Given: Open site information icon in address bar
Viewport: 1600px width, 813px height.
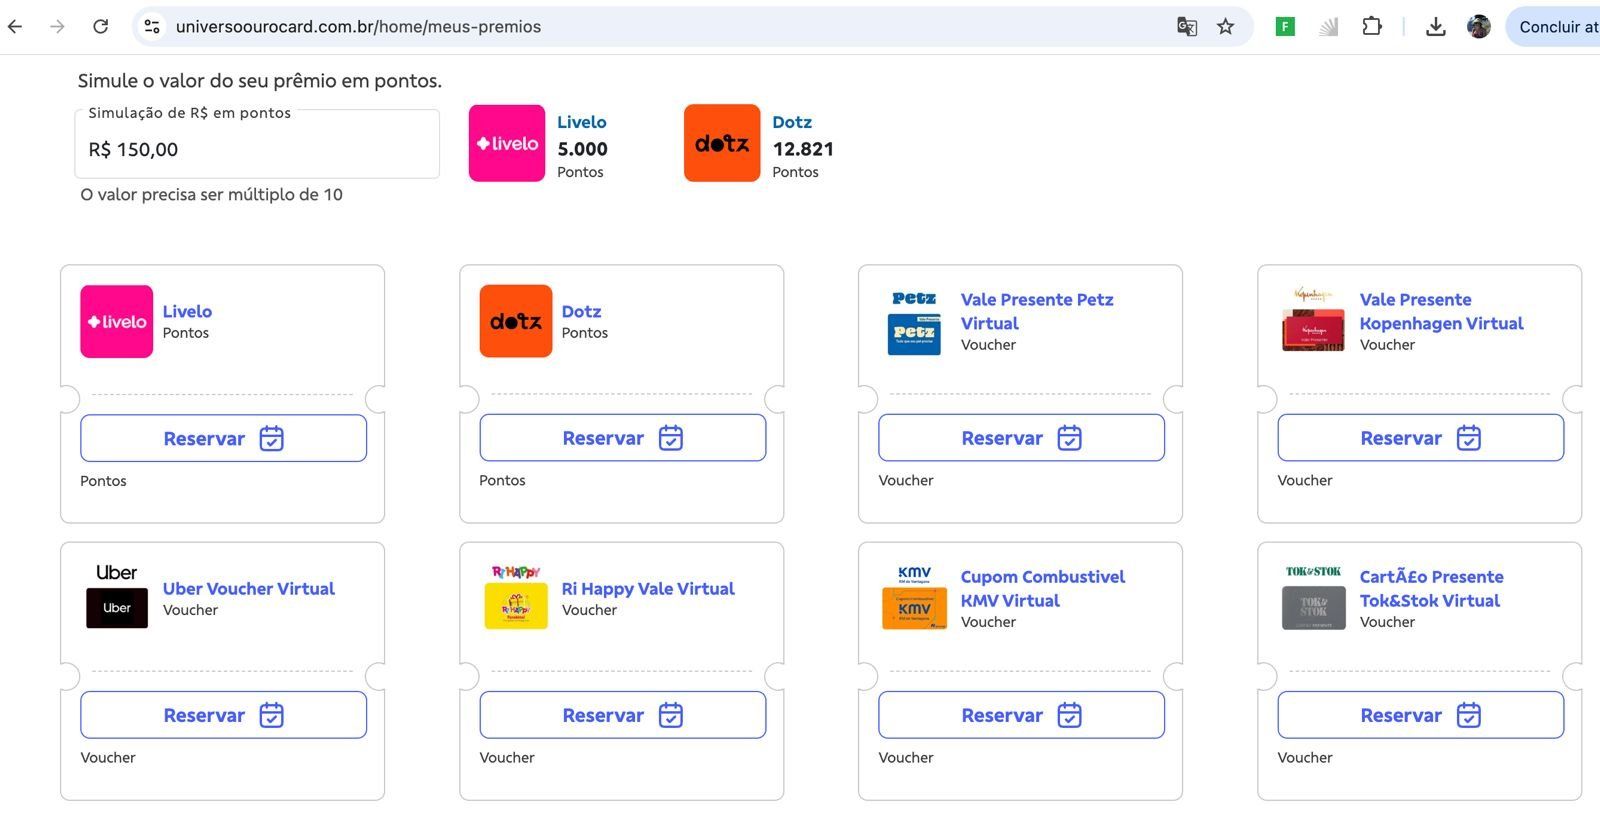Looking at the screenshot, I should click(152, 27).
